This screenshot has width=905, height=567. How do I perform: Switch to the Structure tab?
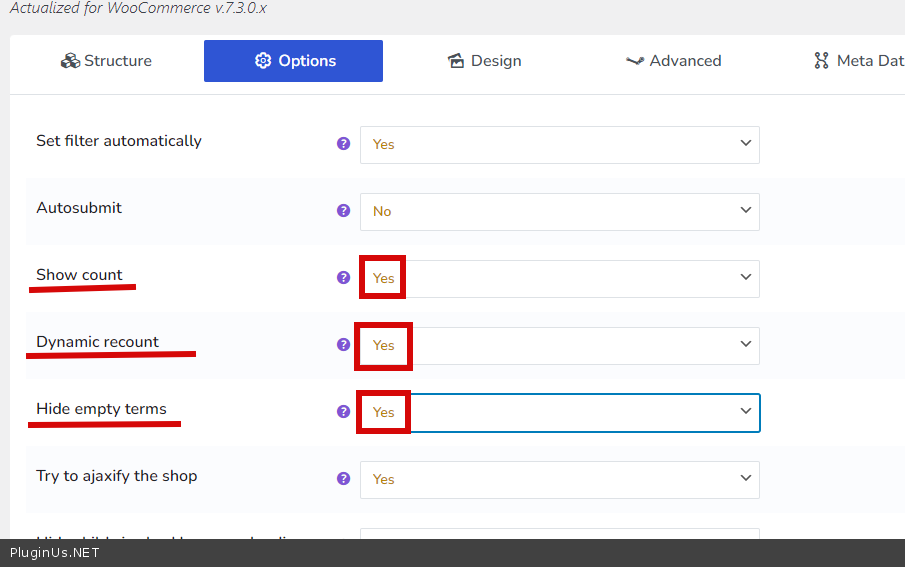point(106,61)
